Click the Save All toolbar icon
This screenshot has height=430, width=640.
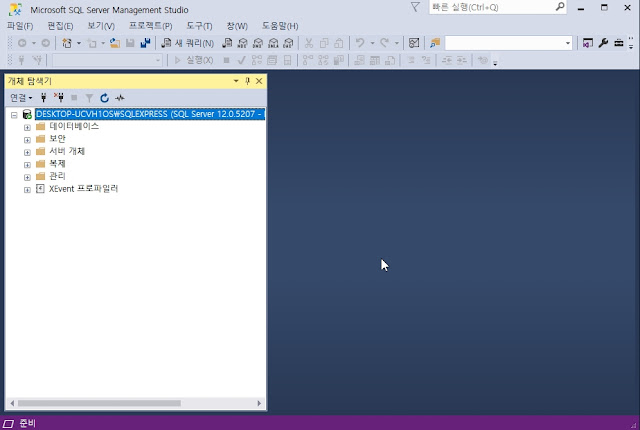pos(145,43)
